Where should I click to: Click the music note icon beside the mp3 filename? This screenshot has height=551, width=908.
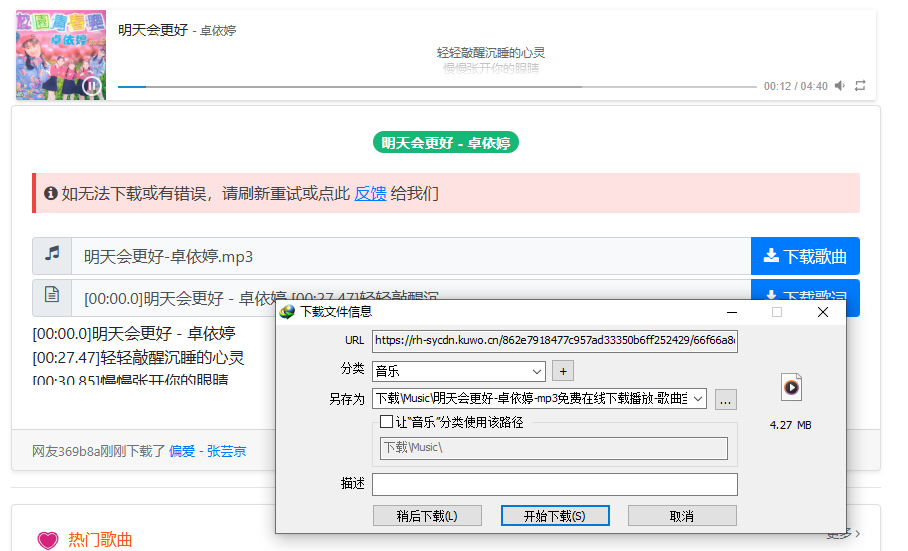[52, 255]
